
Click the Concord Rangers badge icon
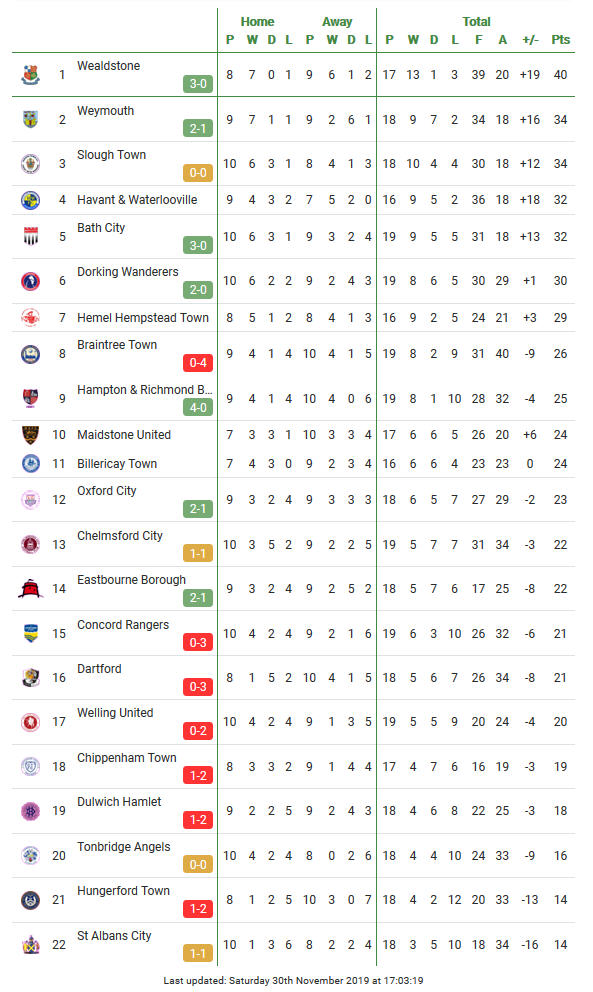[x=30, y=633]
